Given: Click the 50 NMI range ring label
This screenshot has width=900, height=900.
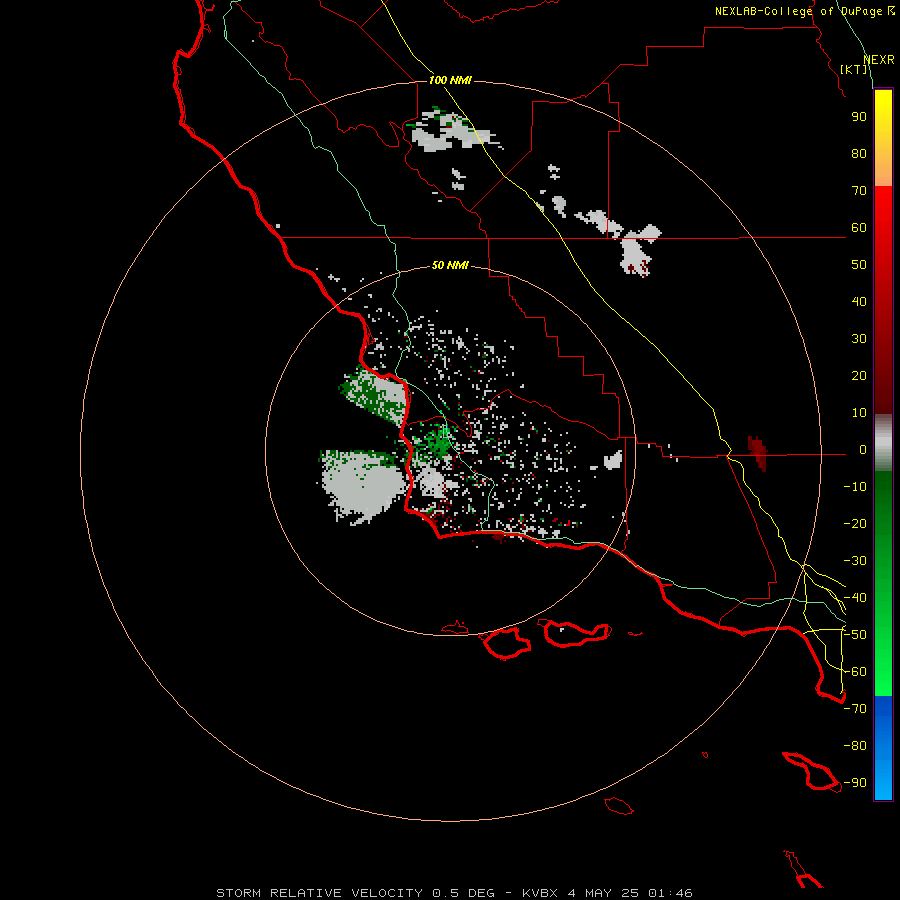Looking at the screenshot, I should coord(450,265).
